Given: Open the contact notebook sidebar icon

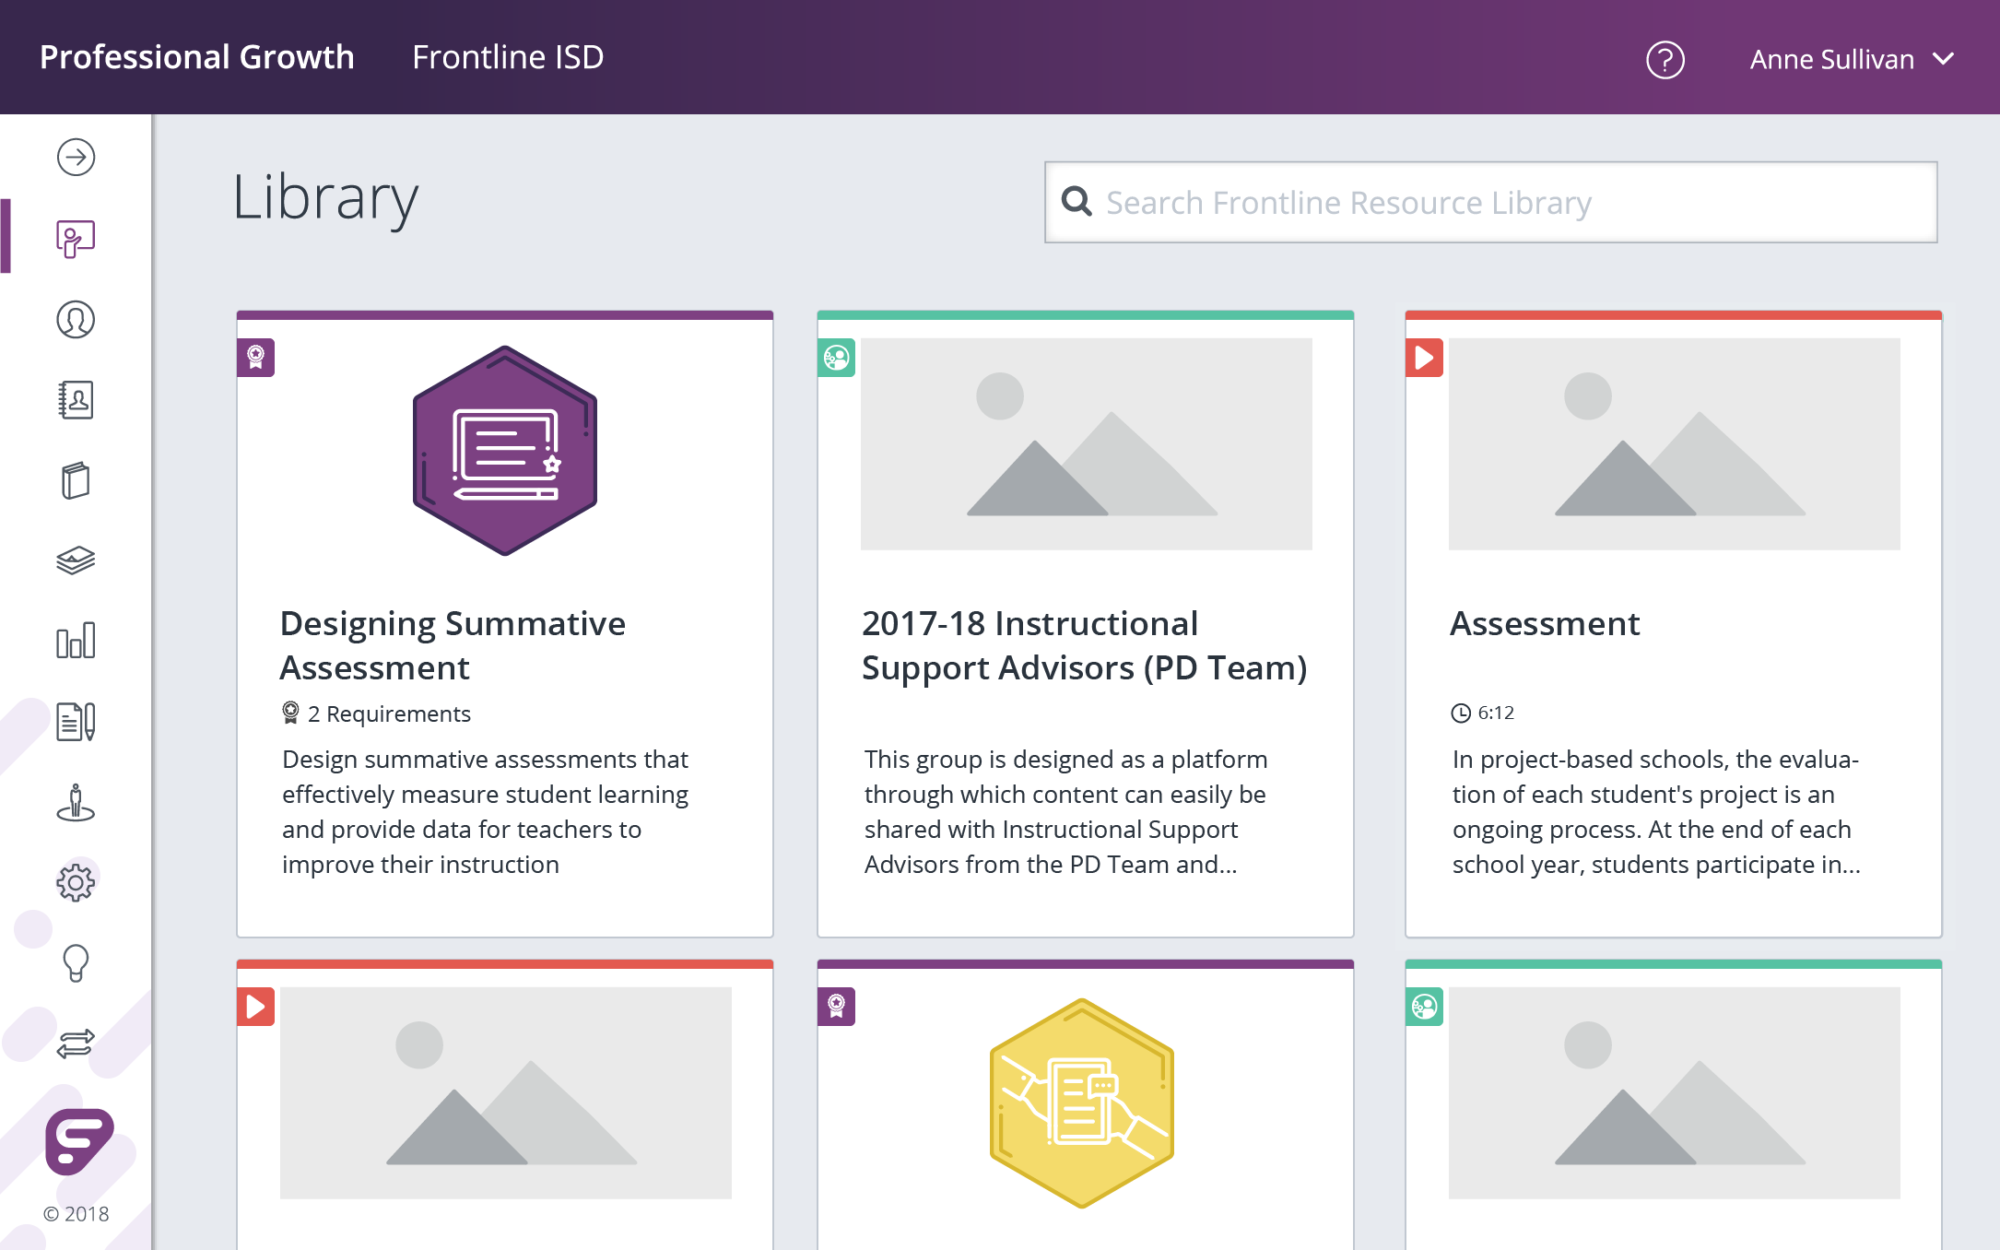Looking at the screenshot, I should pyautogui.click(x=76, y=400).
